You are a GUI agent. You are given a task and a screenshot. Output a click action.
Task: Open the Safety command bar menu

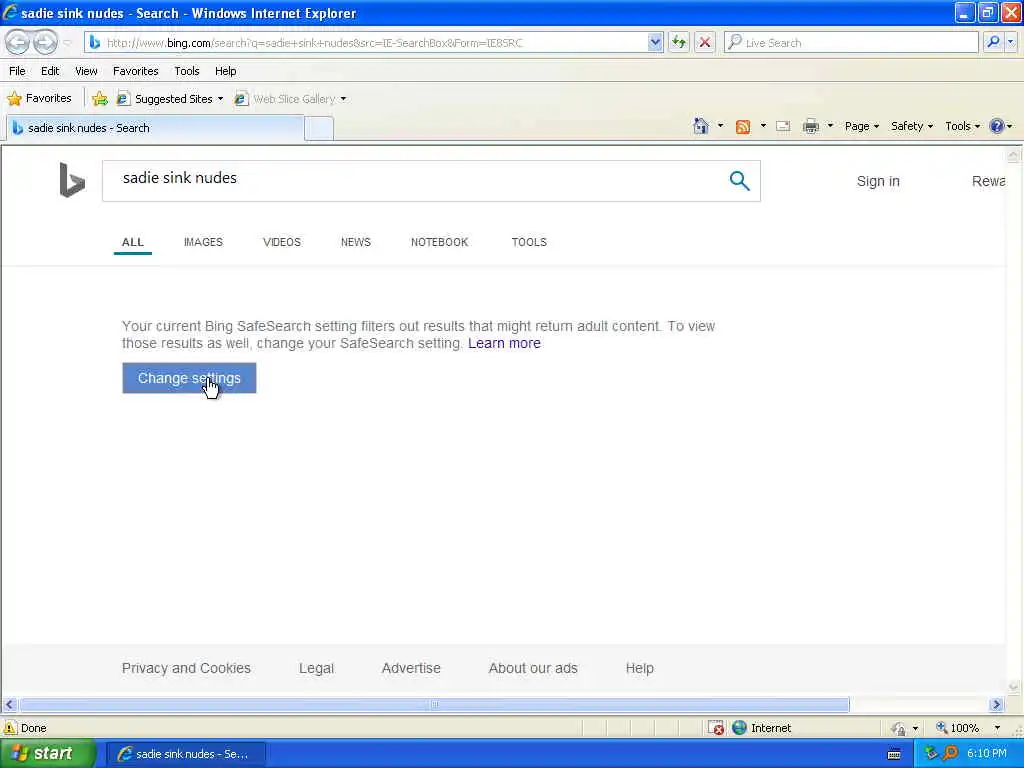pyautogui.click(x=912, y=126)
